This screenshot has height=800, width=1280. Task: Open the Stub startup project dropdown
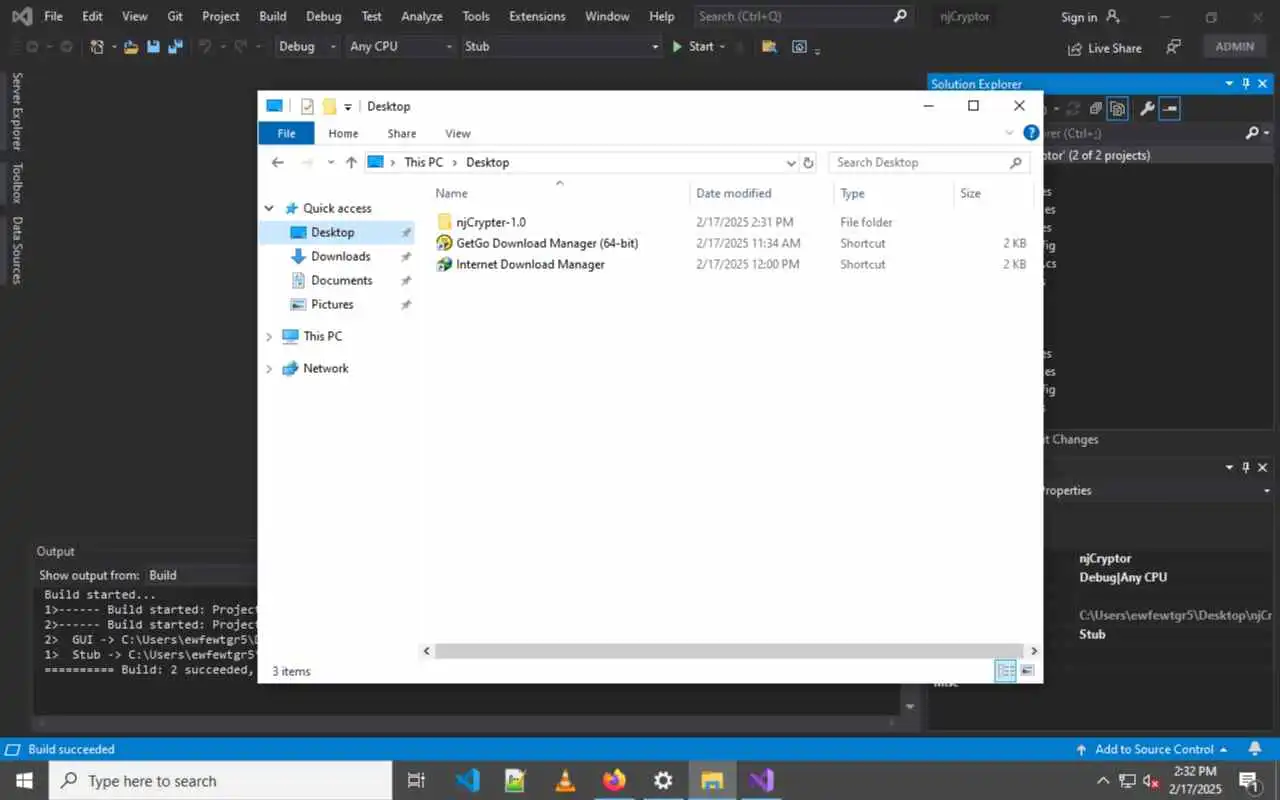coord(562,46)
